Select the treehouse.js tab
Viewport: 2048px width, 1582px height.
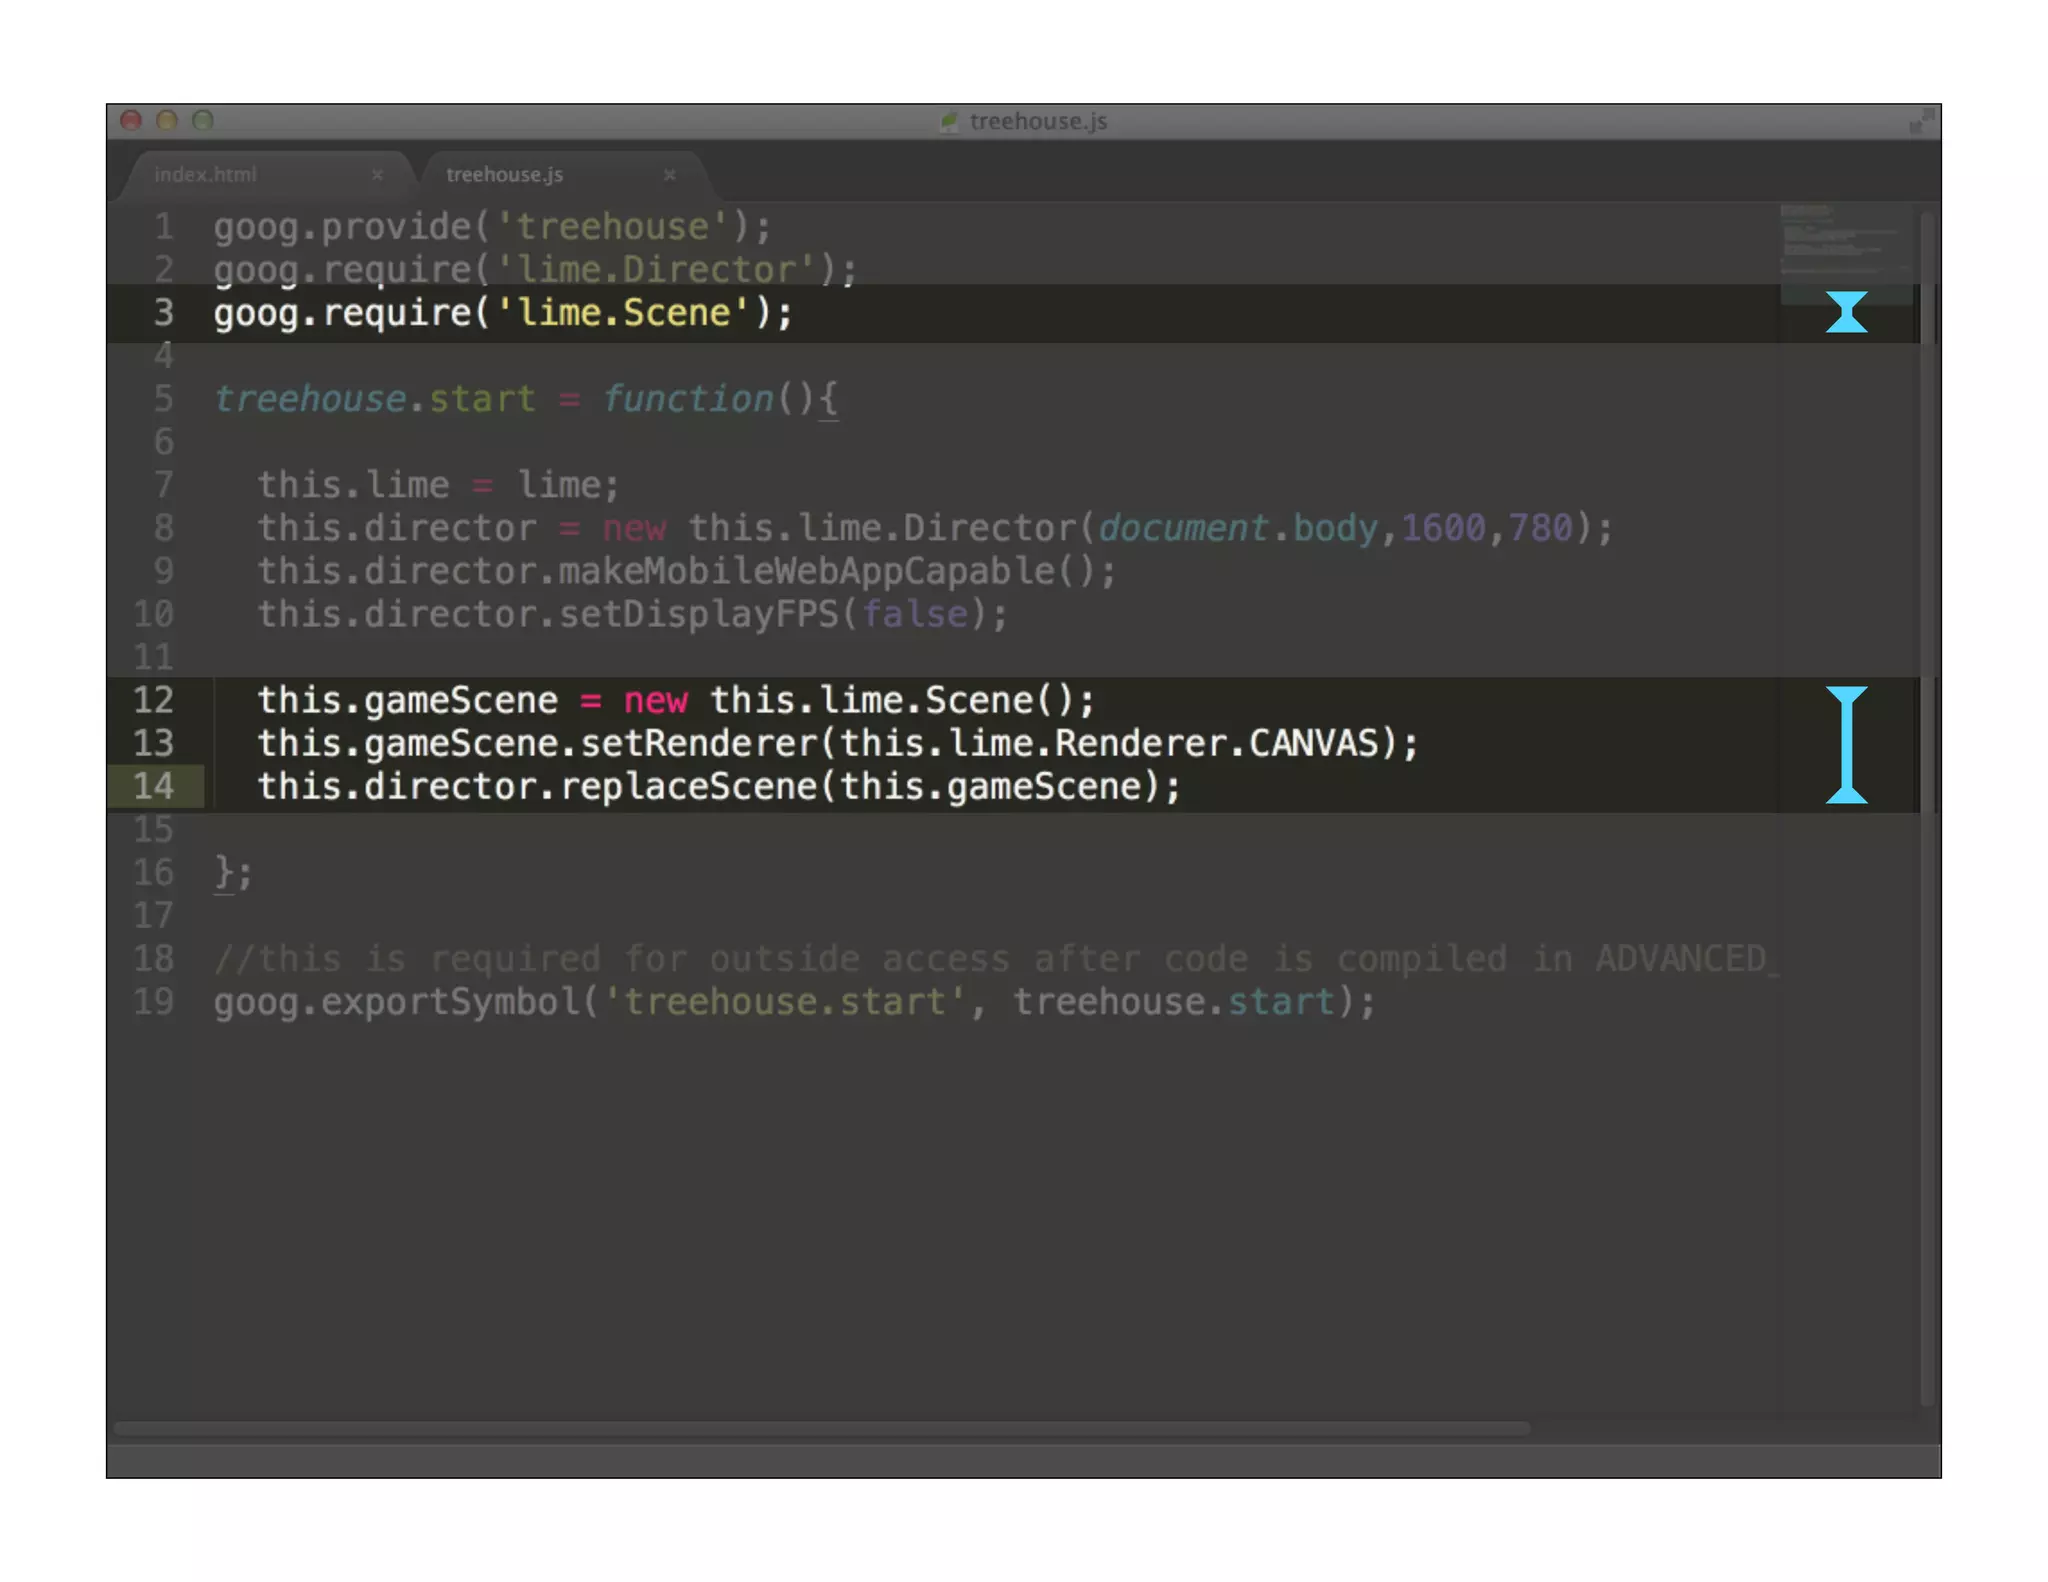pos(504,174)
